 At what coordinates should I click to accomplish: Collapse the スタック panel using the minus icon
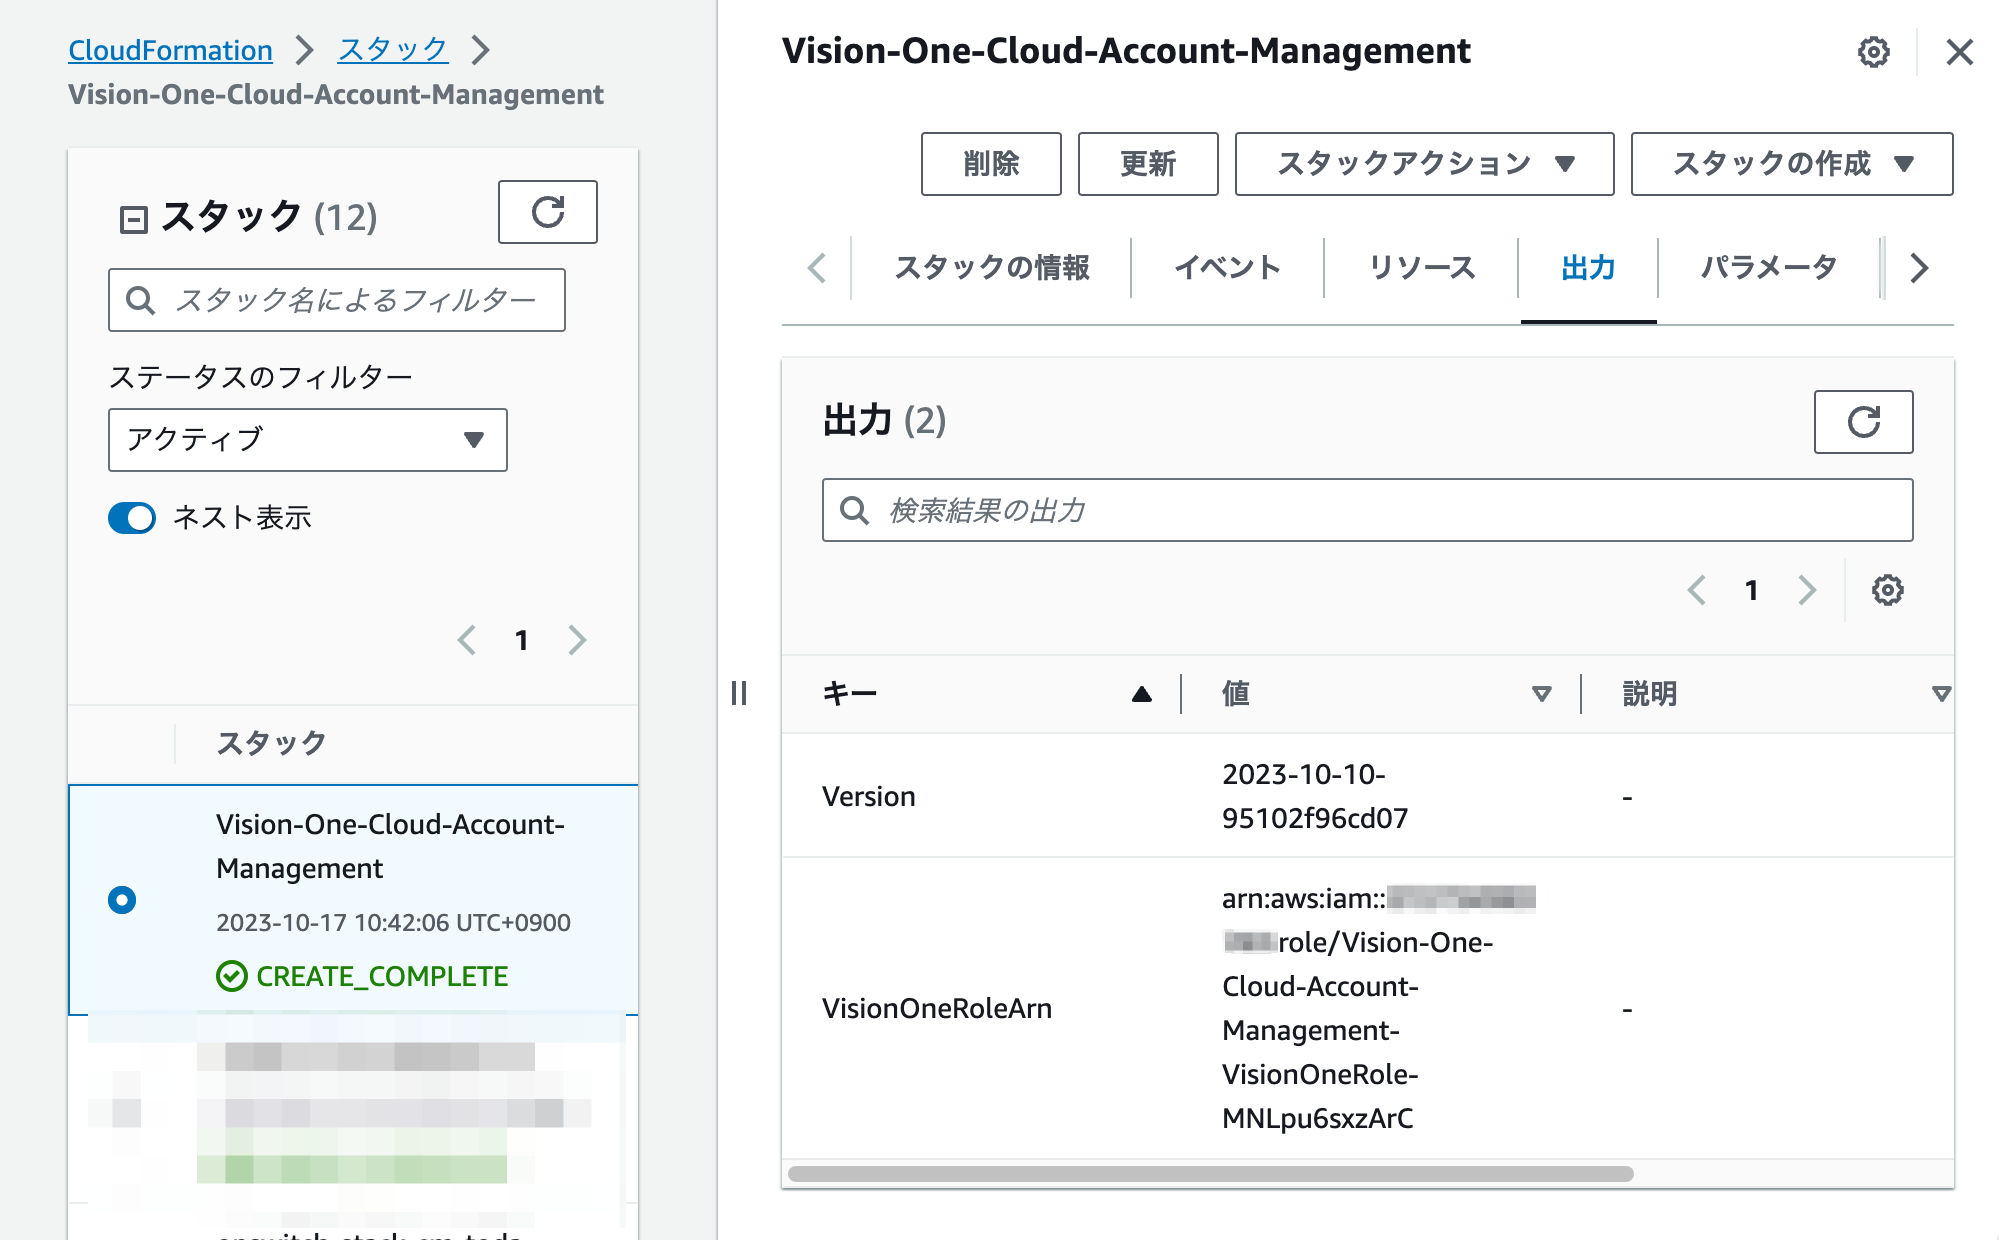pos(135,214)
